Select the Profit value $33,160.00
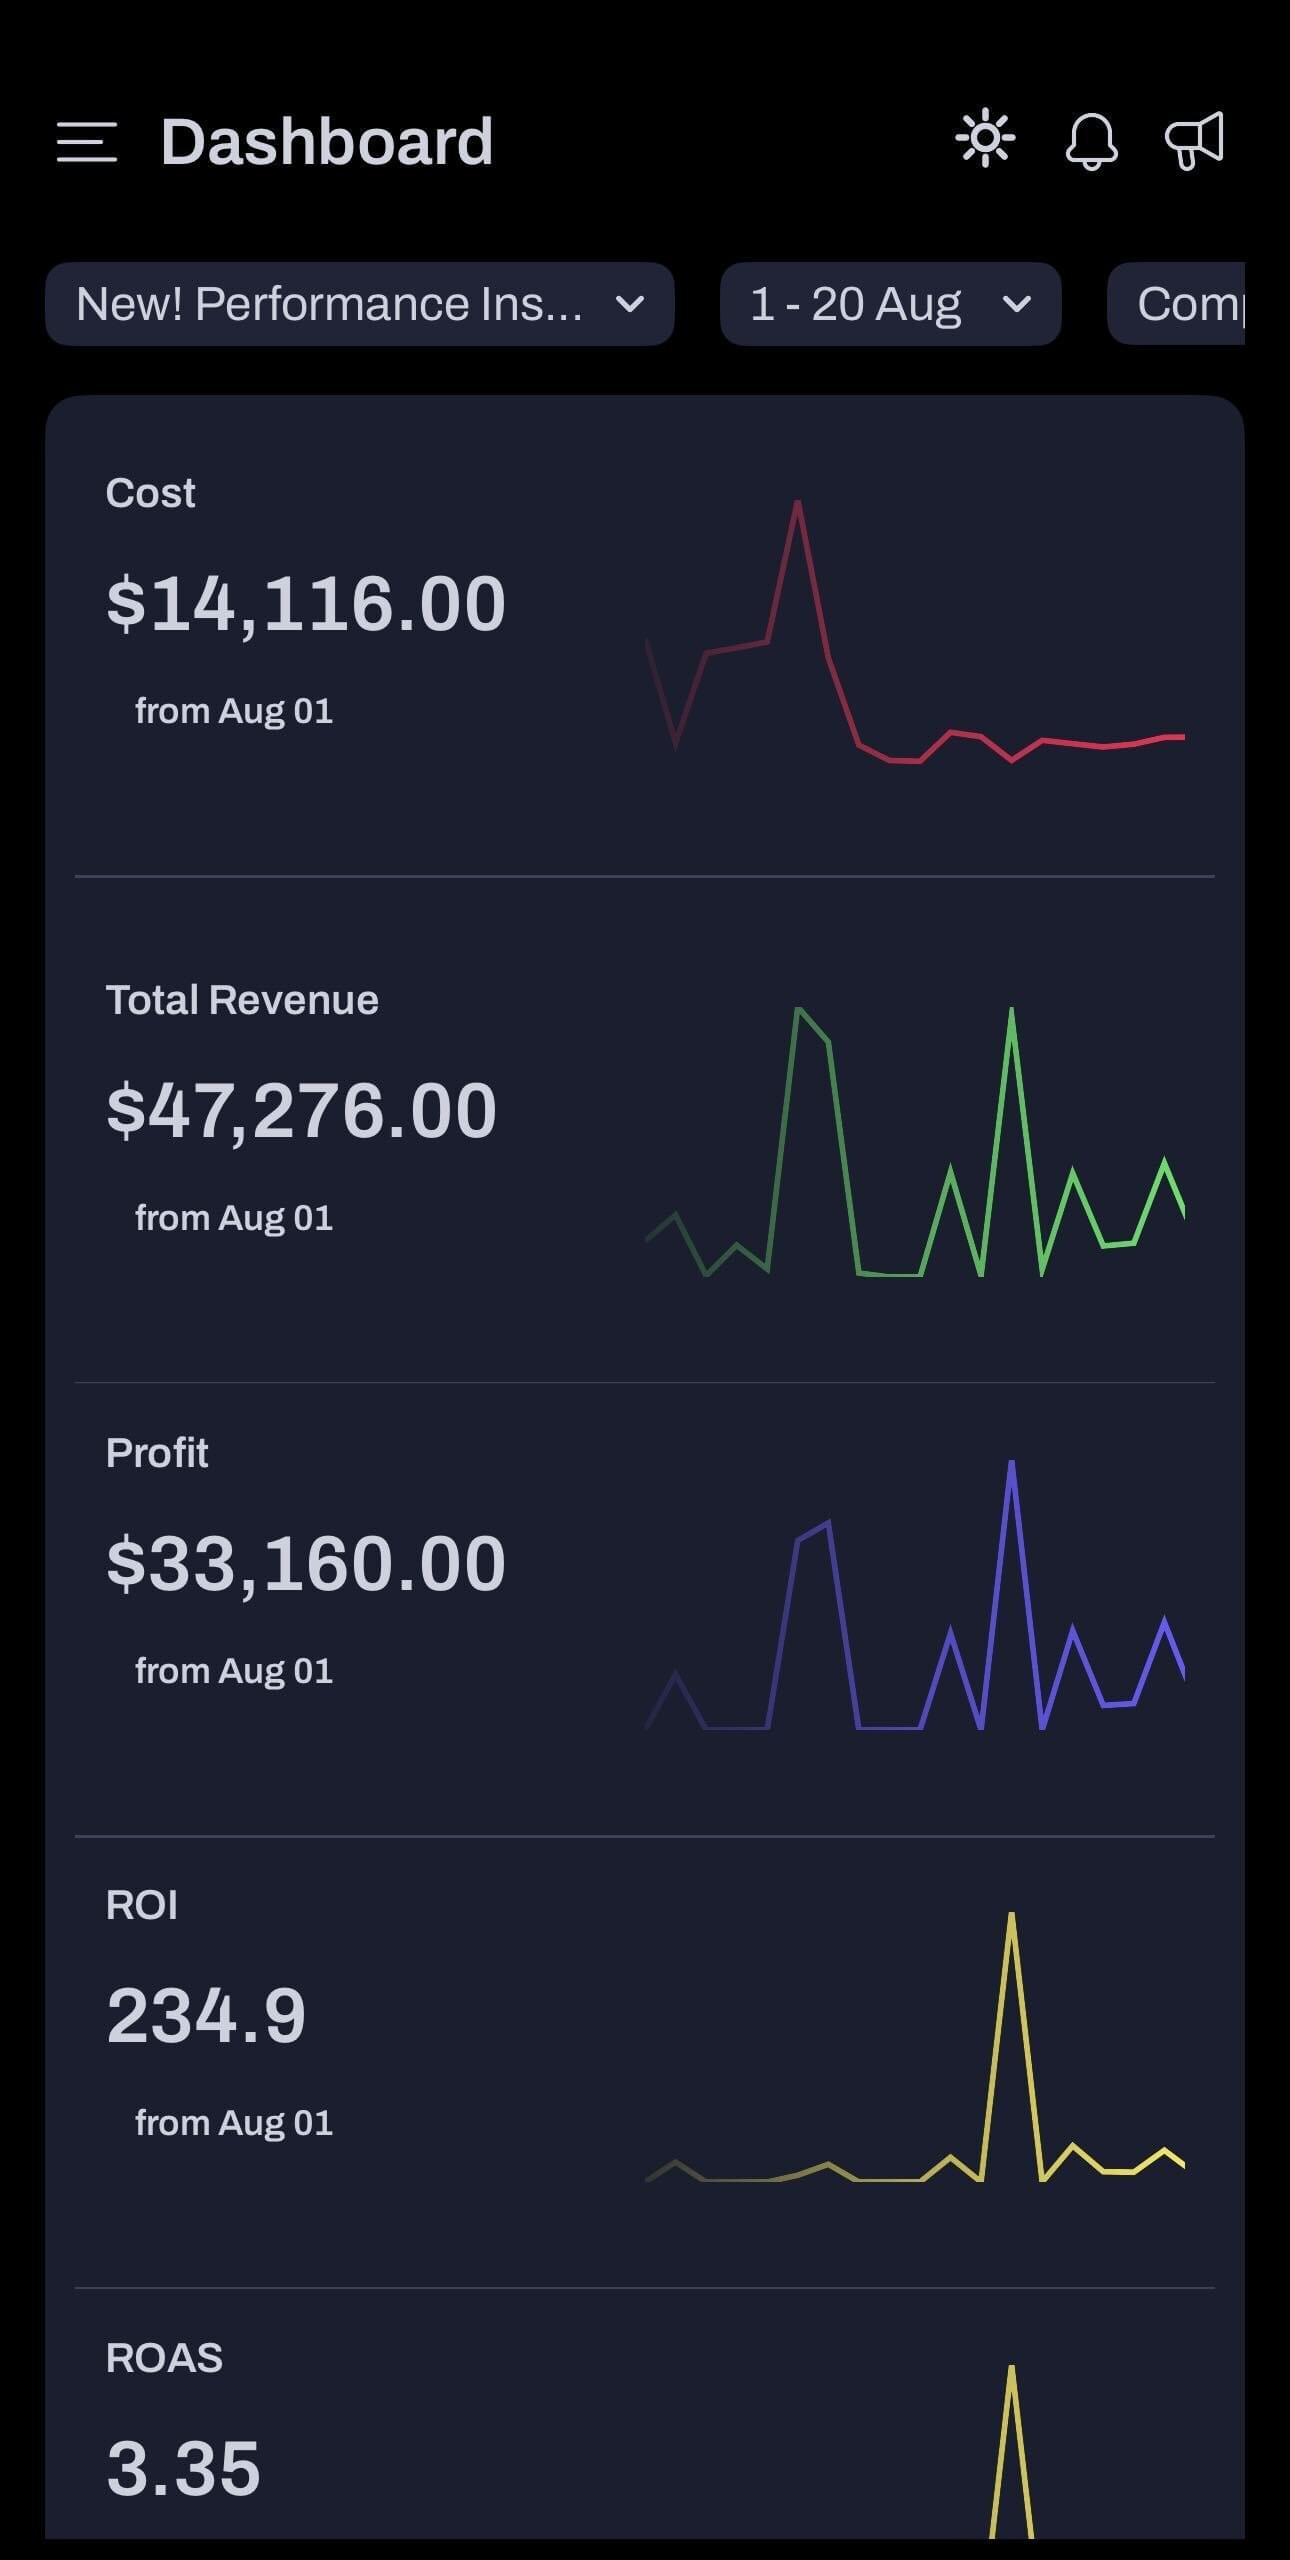 click(305, 1564)
